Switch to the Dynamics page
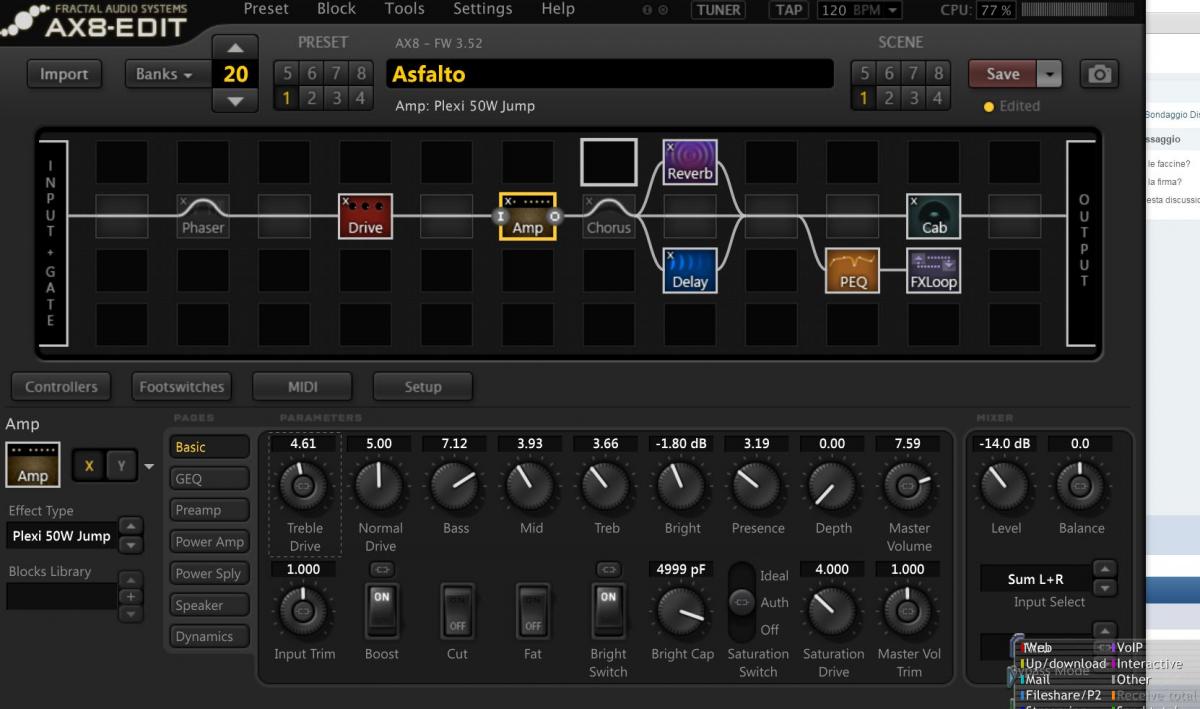 209,637
